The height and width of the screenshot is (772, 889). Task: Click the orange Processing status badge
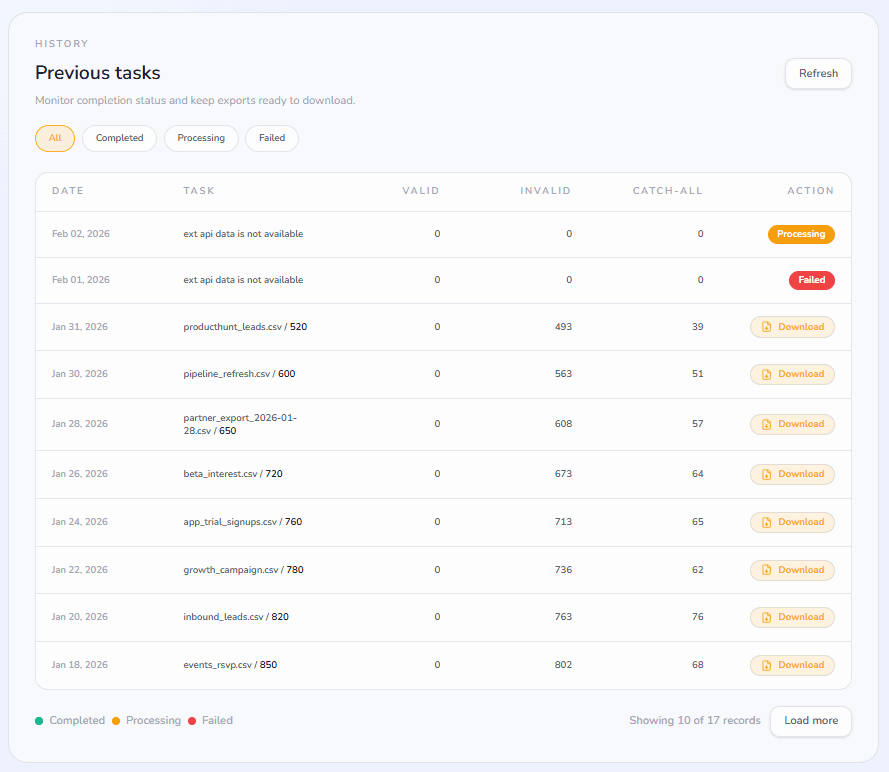pyautogui.click(x=801, y=234)
